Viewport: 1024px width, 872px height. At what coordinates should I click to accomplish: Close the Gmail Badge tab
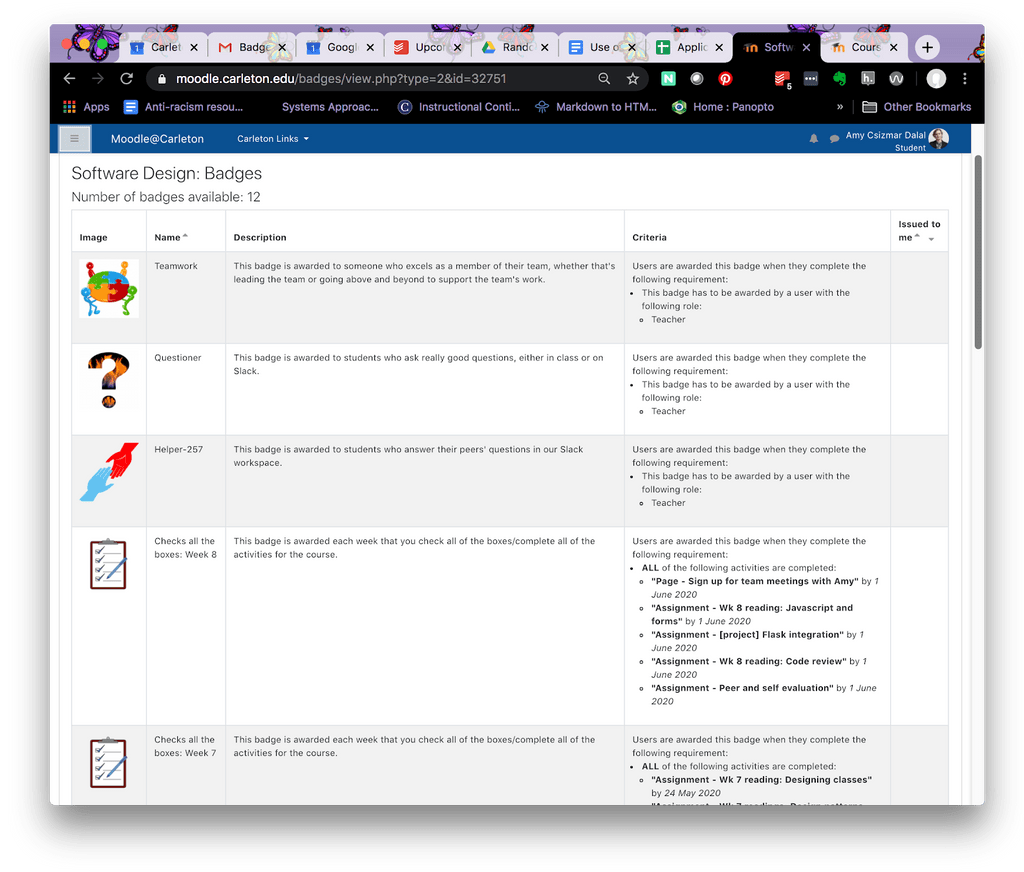(282, 47)
